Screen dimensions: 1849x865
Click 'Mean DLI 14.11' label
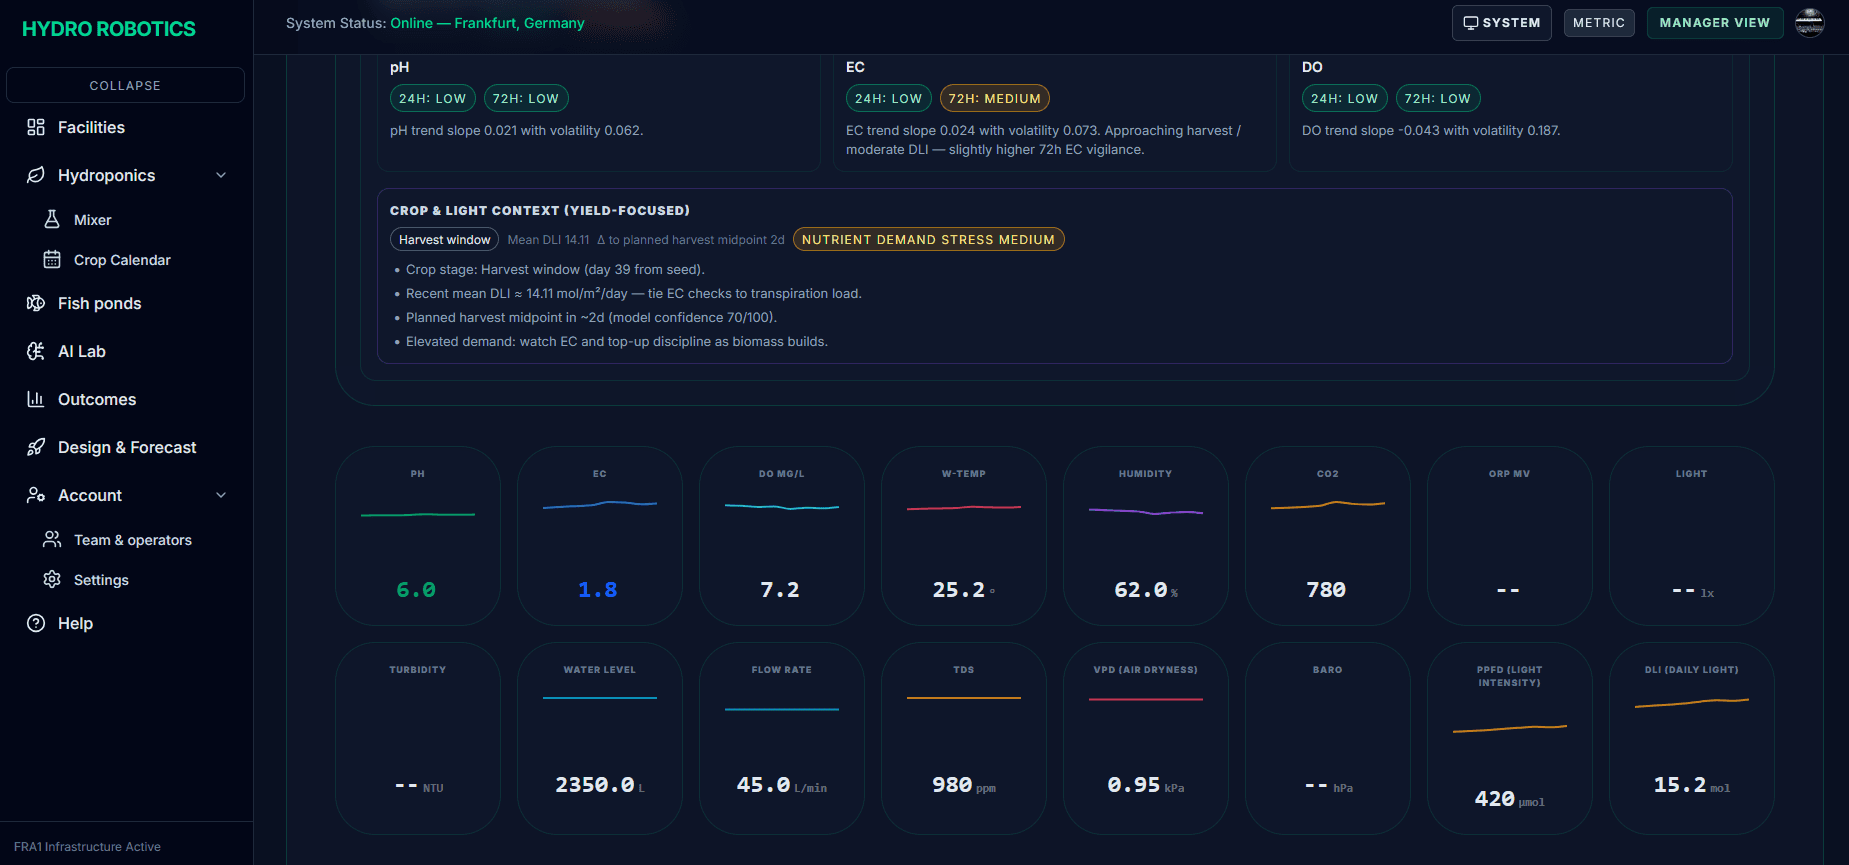click(x=548, y=240)
